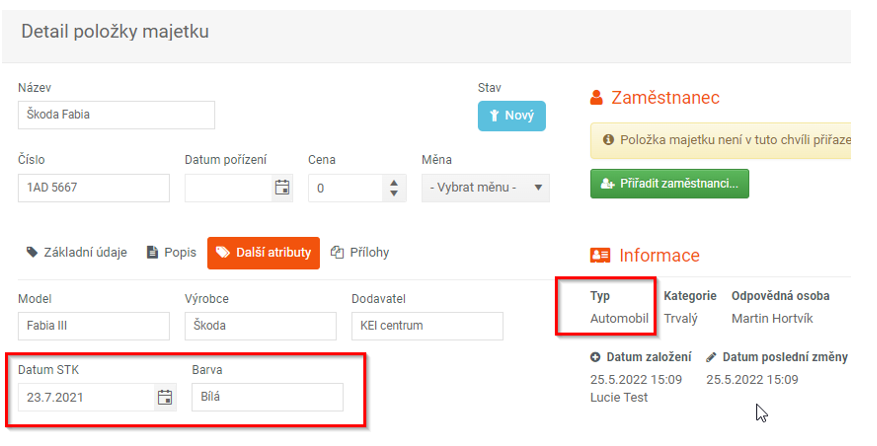Open the Datum pořízení calendar picker
877x446 pixels.
[282, 187]
